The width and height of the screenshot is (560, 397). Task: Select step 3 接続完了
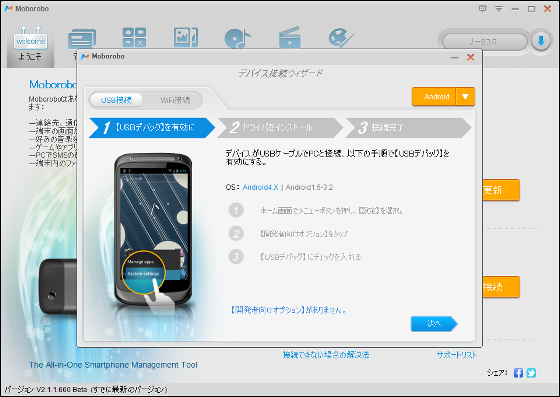tap(408, 127)
